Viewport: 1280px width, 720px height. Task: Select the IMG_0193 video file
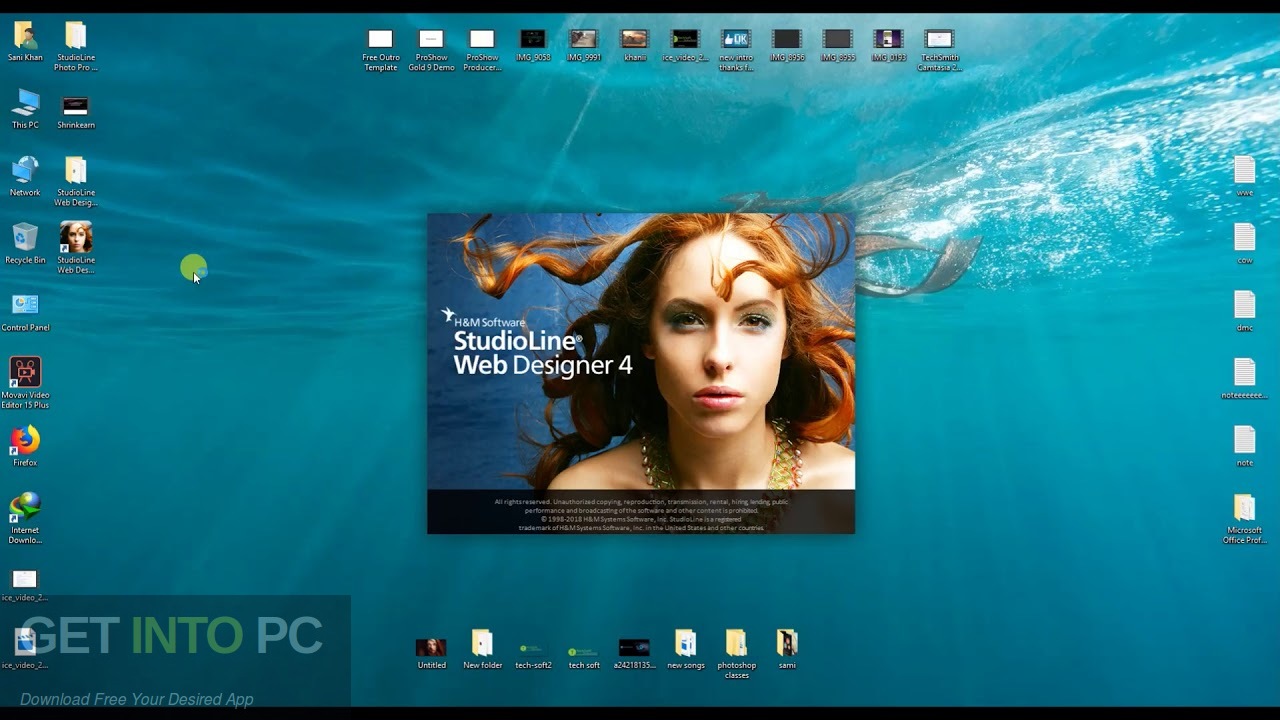(888, 40)
